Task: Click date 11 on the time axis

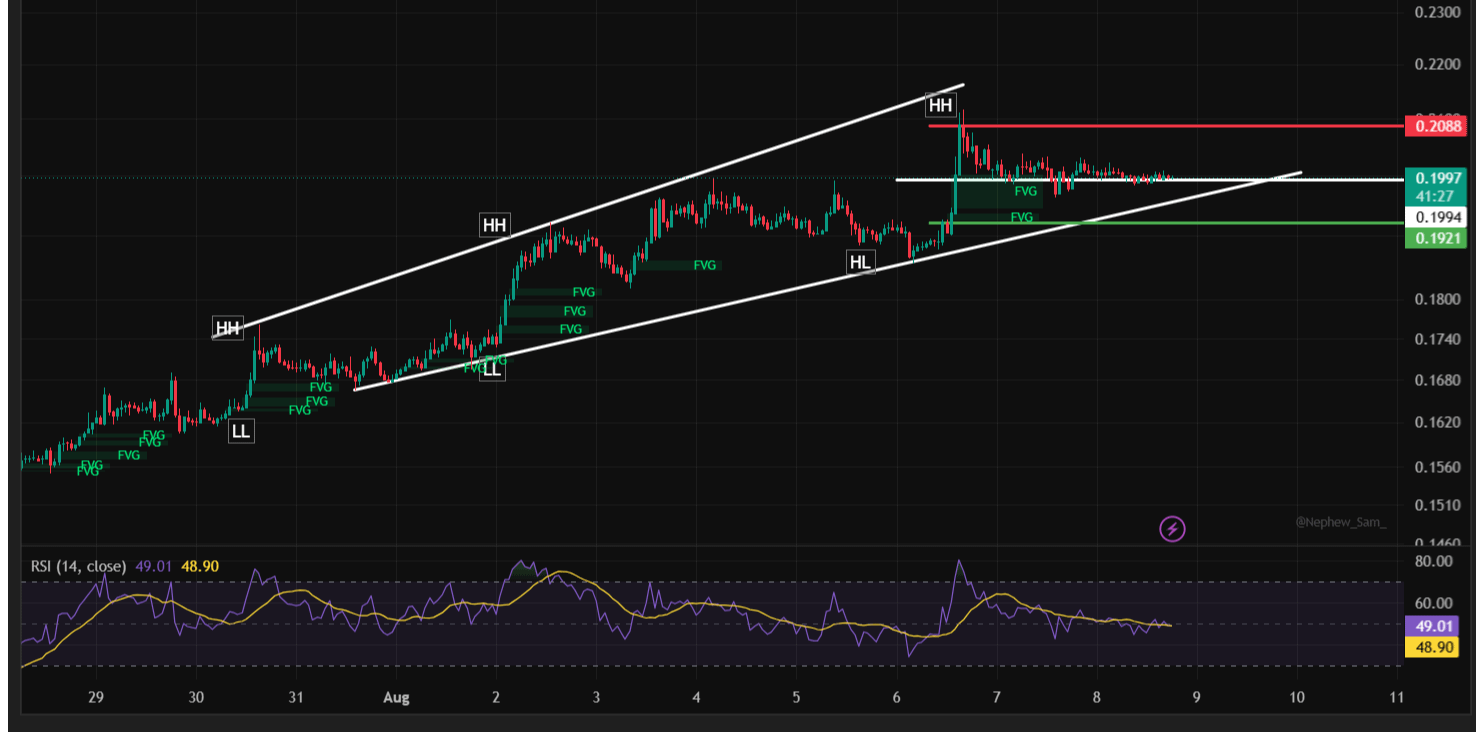Action: tap(1397, 697)
